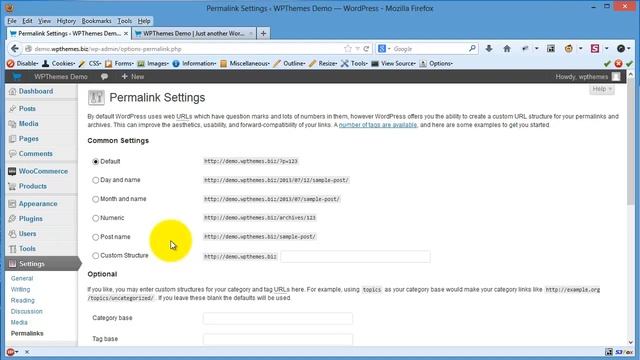Viewport: 640px width, 360px height.
Task: Choose the Post name radio button
Action: click(96, 237)
